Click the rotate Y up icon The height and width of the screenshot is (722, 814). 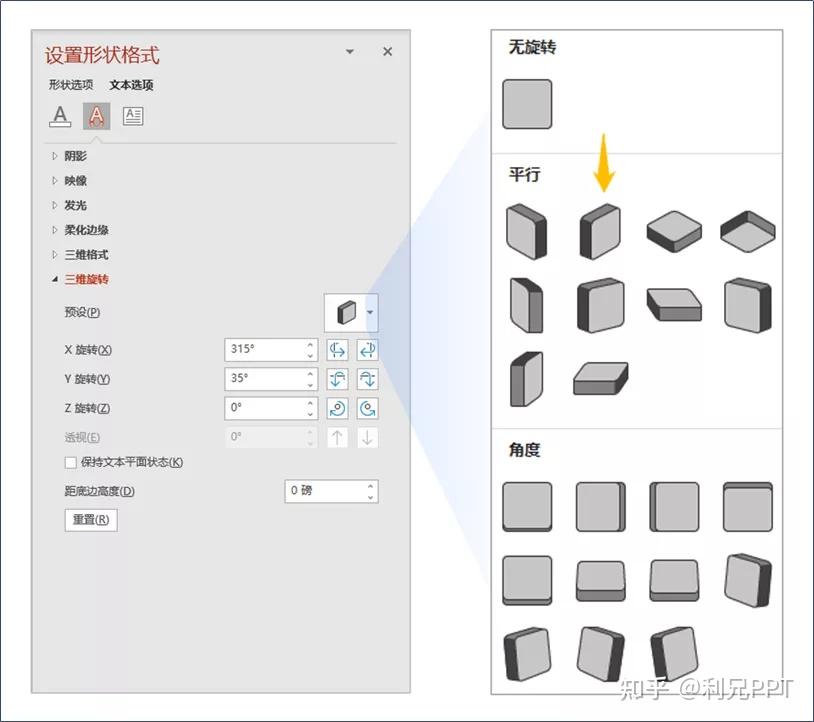[337, 378]
